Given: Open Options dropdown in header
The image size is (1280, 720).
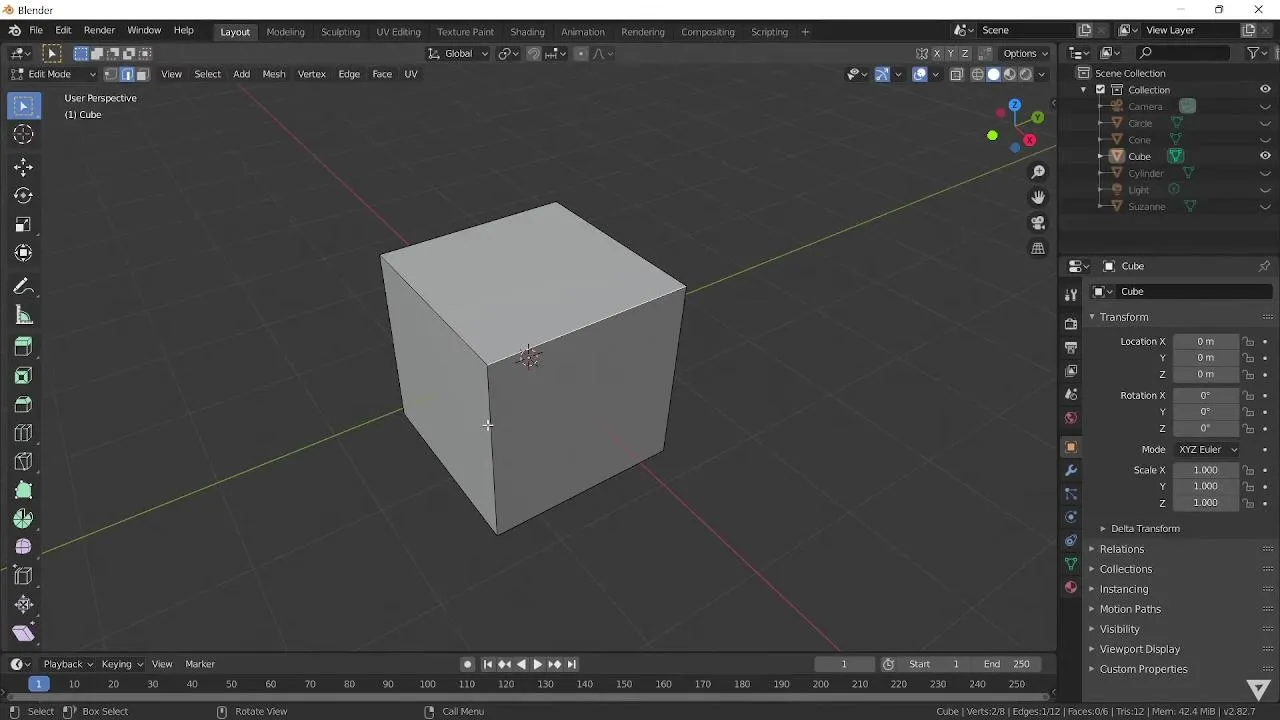Looking at the screenshot, I should (1025, 54).
